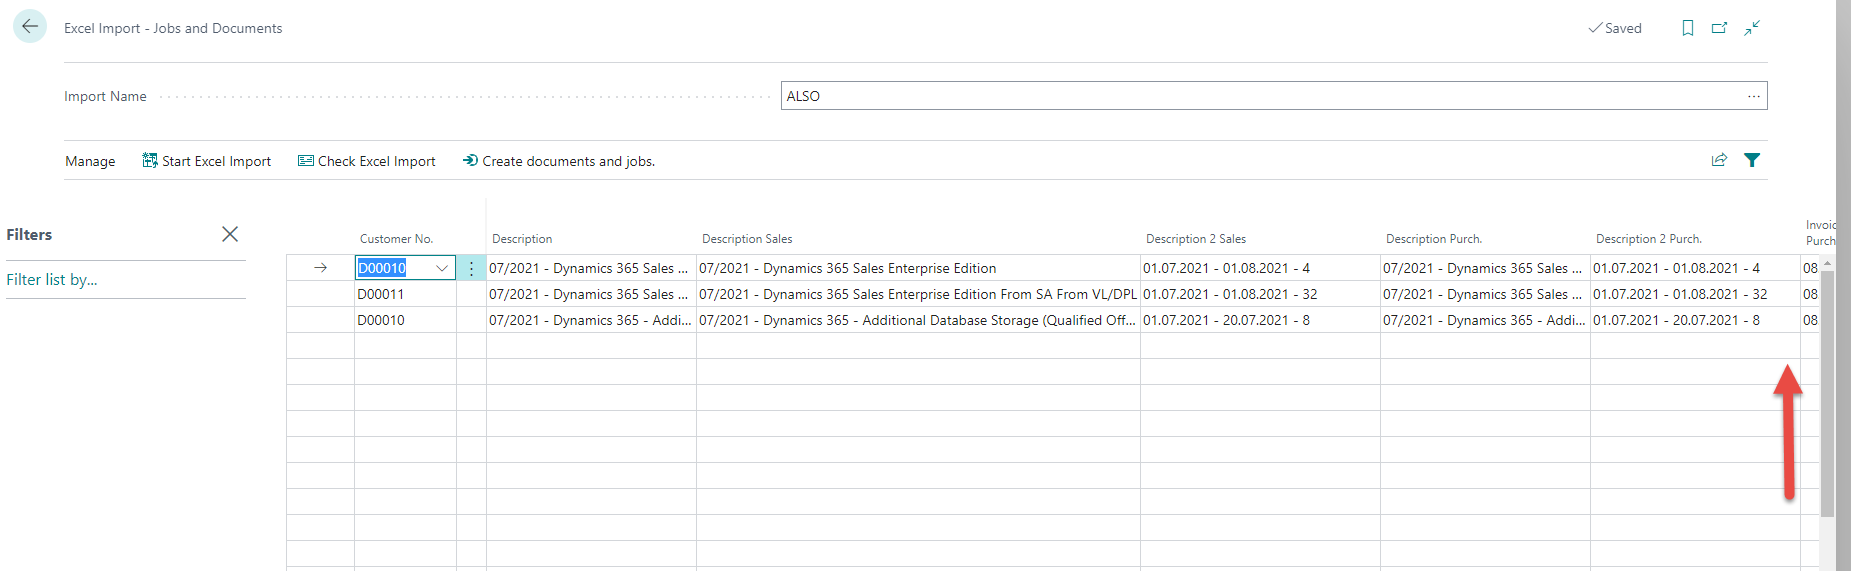Expand the Customer No. D00010 dropdown
This screenshot has height=571, width=1851.
click(442, 268)
